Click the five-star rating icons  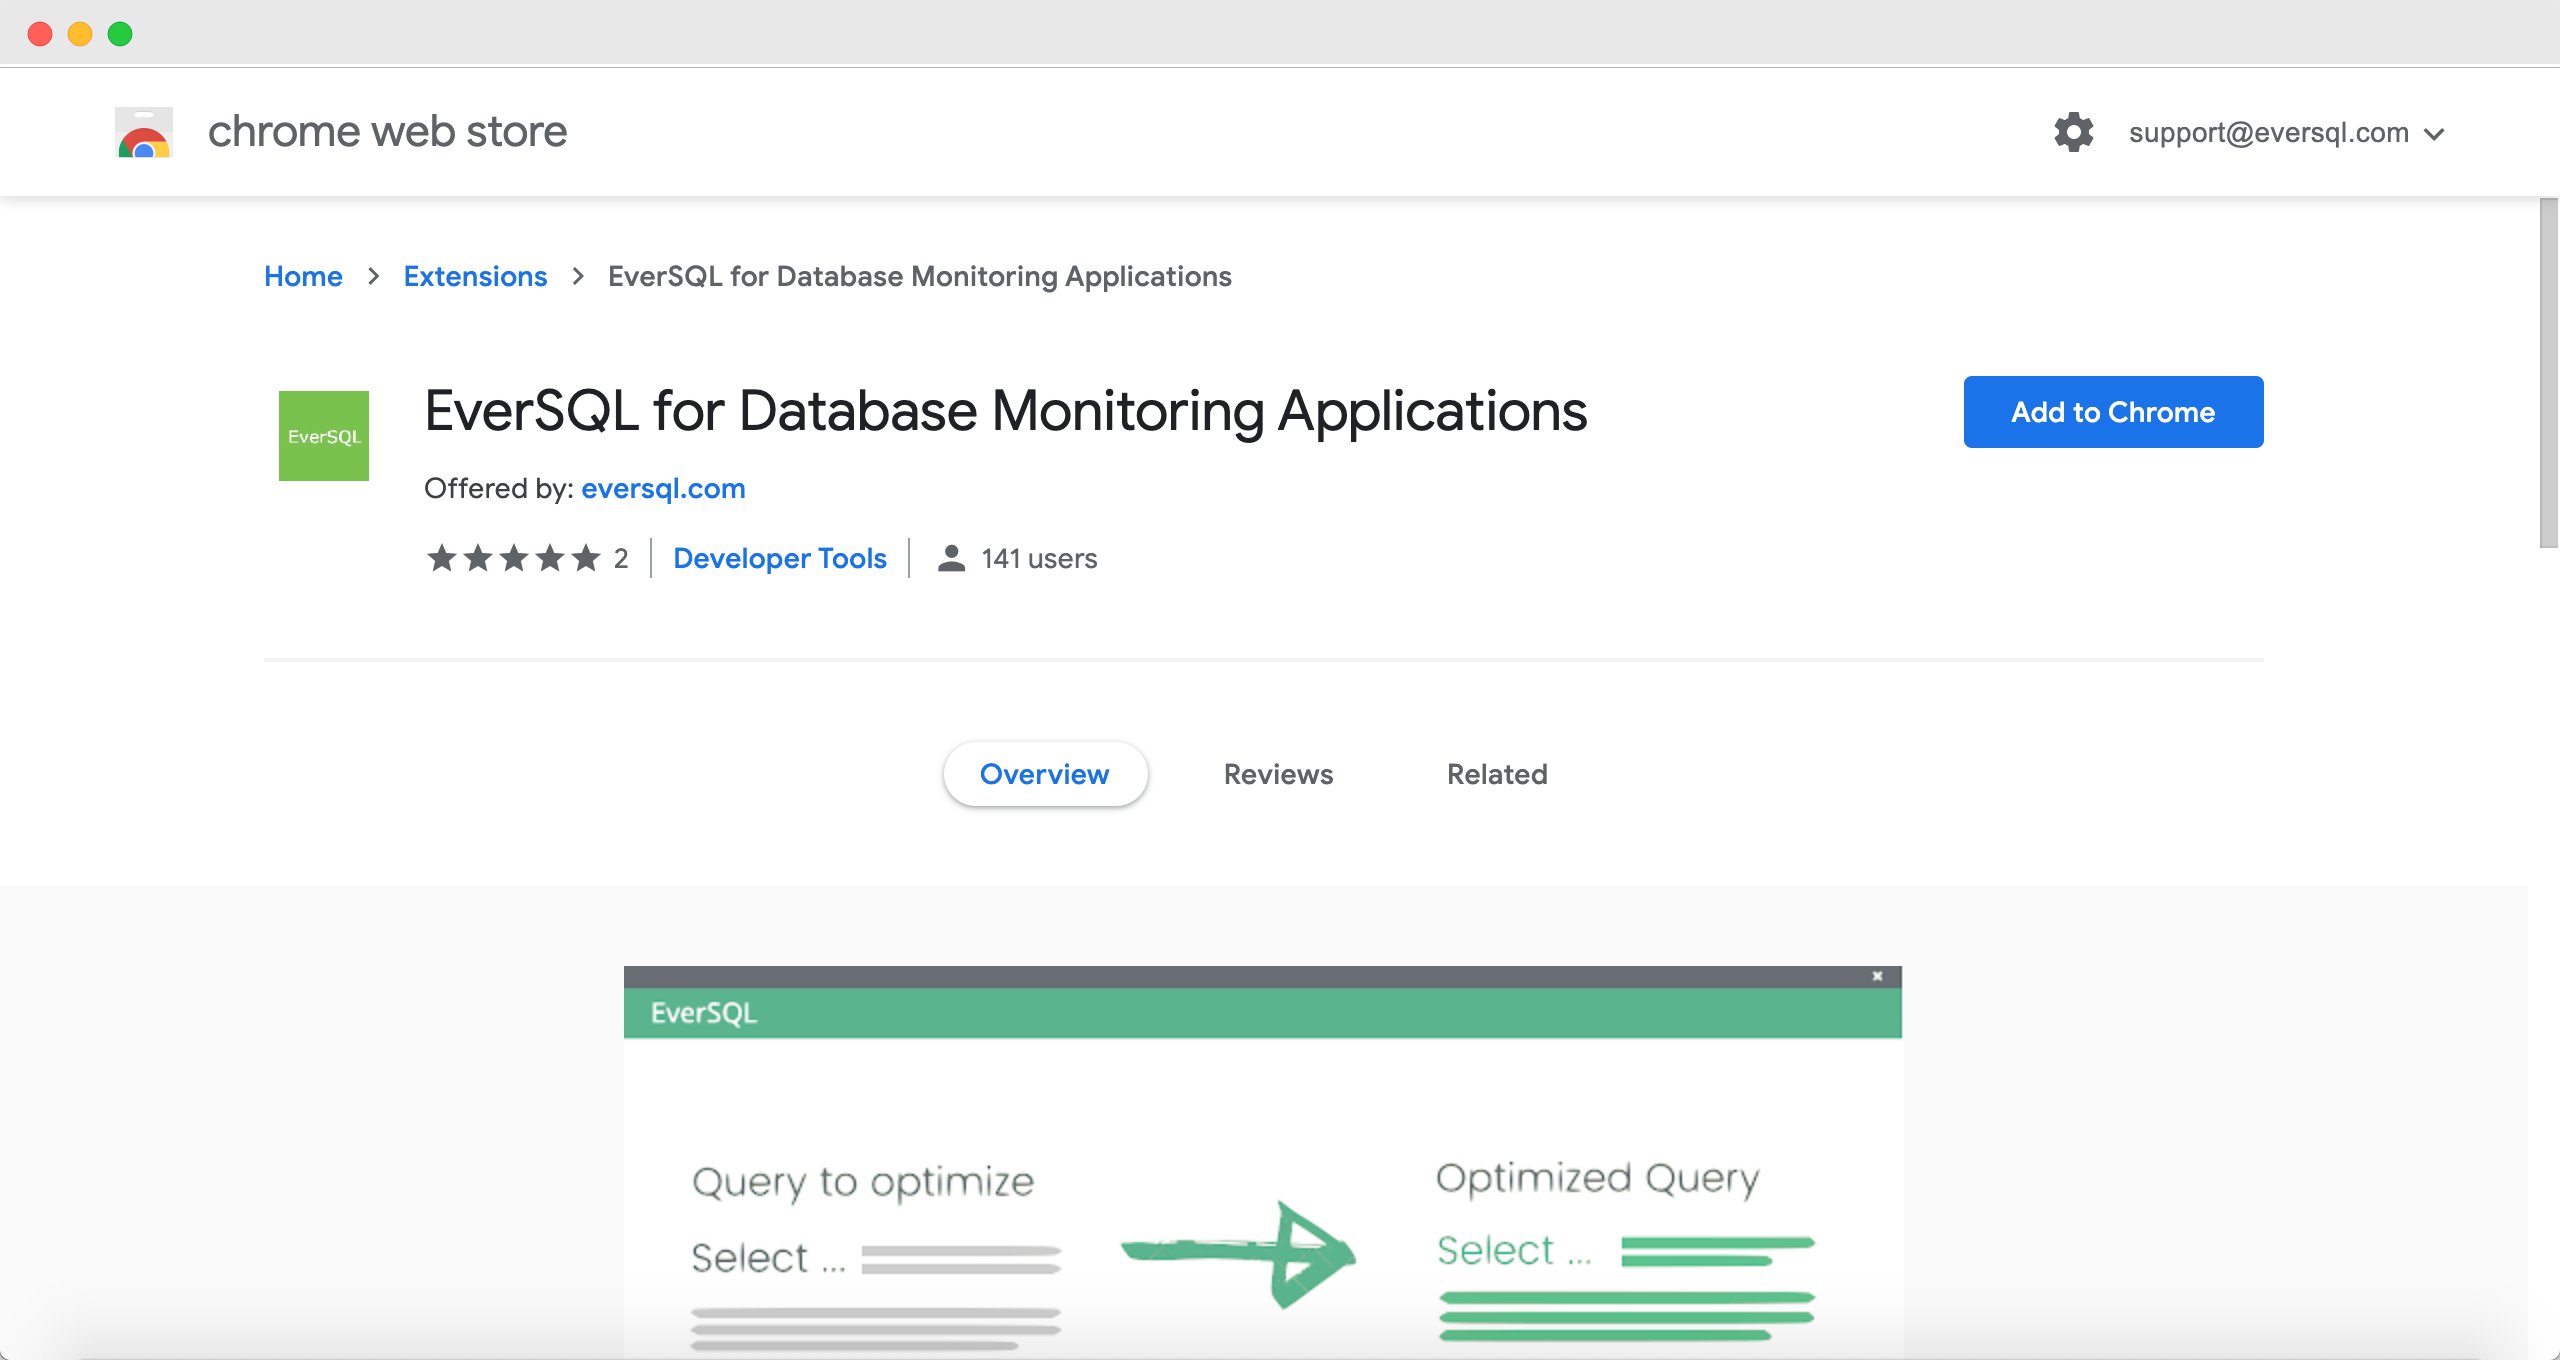tap(513, 558)
